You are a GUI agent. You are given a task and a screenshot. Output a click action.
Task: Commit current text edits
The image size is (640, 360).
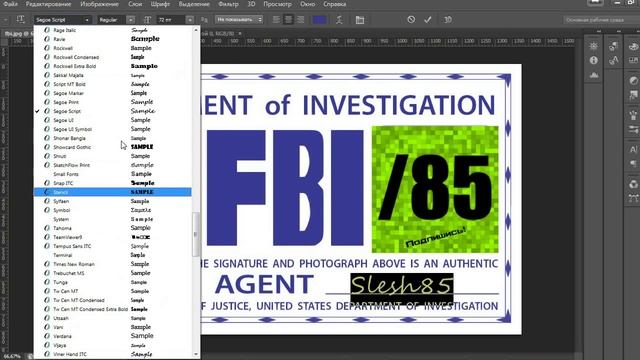tap(427, 19)
